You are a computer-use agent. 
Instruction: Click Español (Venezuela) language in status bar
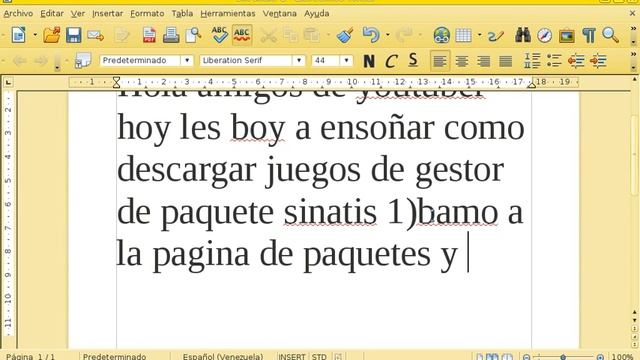pos(222,356)
